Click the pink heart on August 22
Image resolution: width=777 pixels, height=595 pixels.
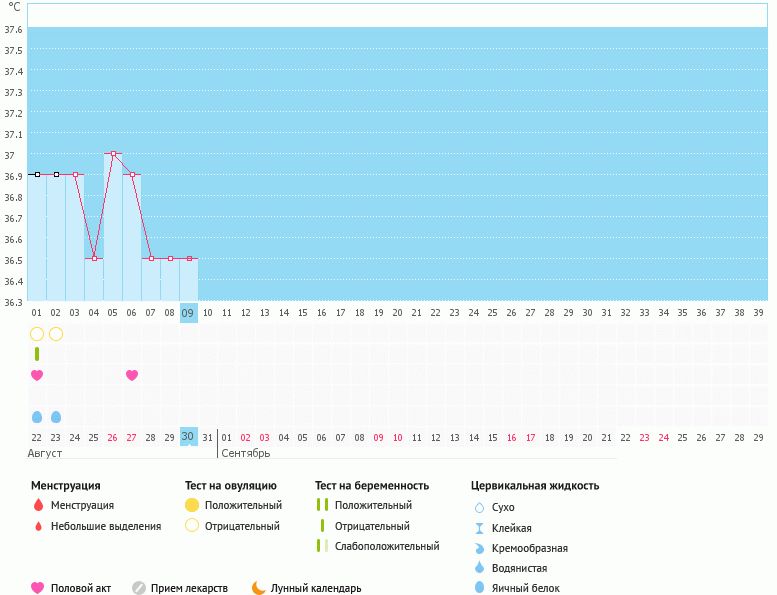coord(37,375)
